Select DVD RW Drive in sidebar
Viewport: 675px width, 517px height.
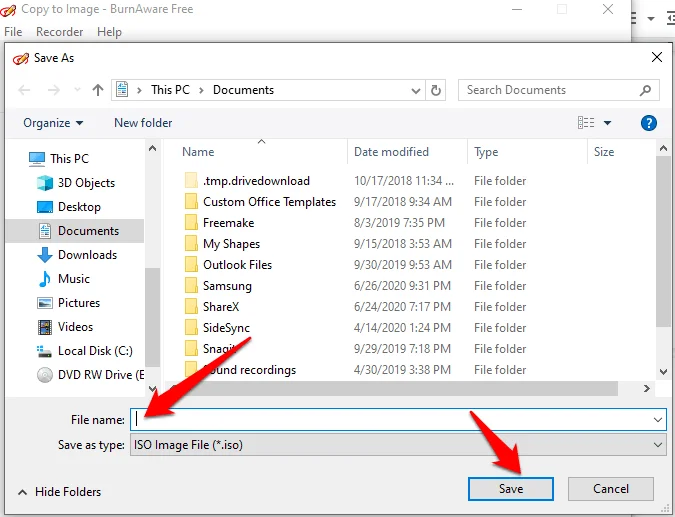(x=101, y=375)
